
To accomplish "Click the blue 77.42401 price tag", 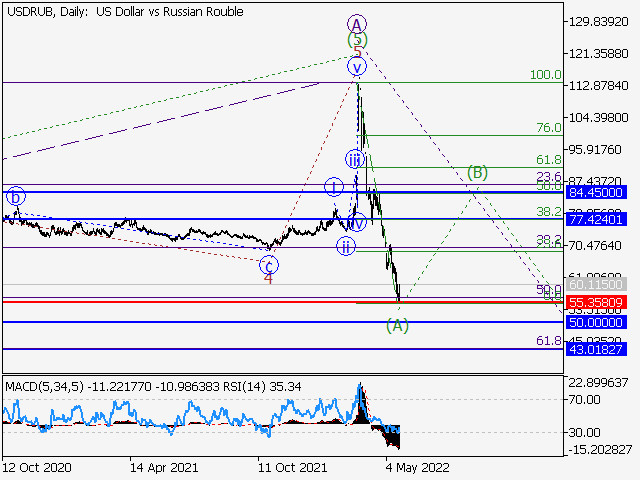I will click(x=596, y=220).
